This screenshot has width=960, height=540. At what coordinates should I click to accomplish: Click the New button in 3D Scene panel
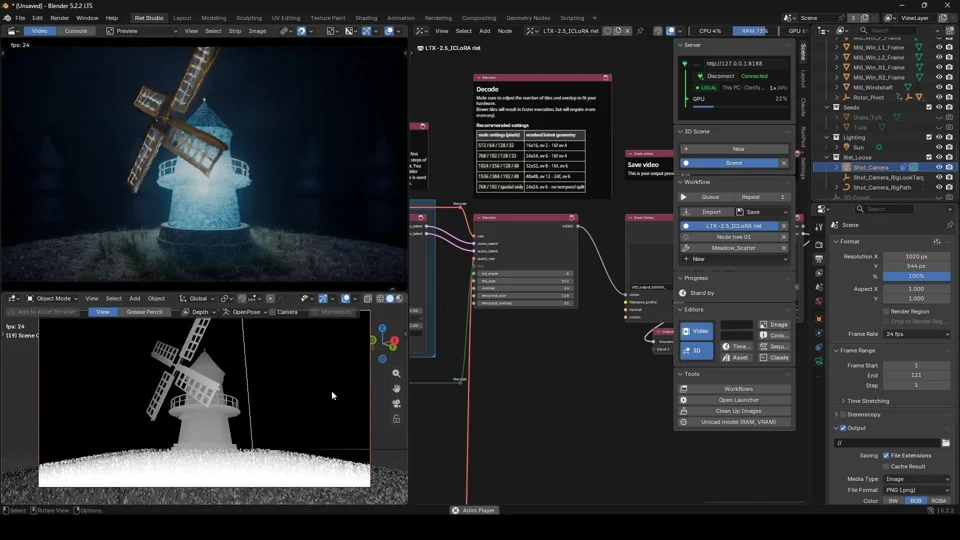point(735,149)
